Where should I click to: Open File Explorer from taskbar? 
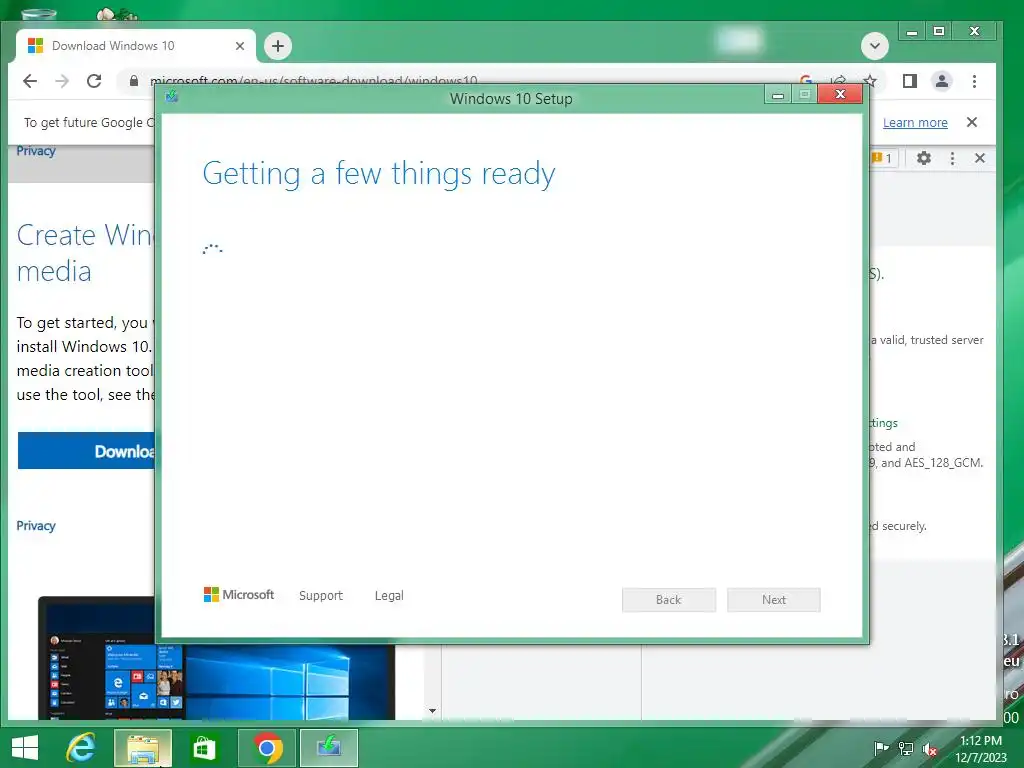(143, 748)
